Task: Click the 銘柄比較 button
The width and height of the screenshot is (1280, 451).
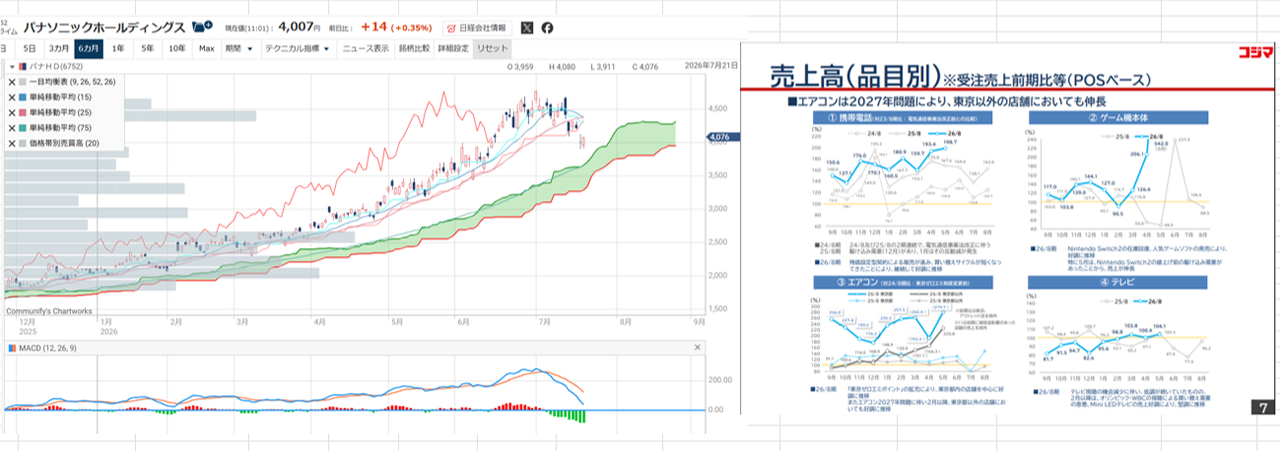Action: tap(414, 48)
